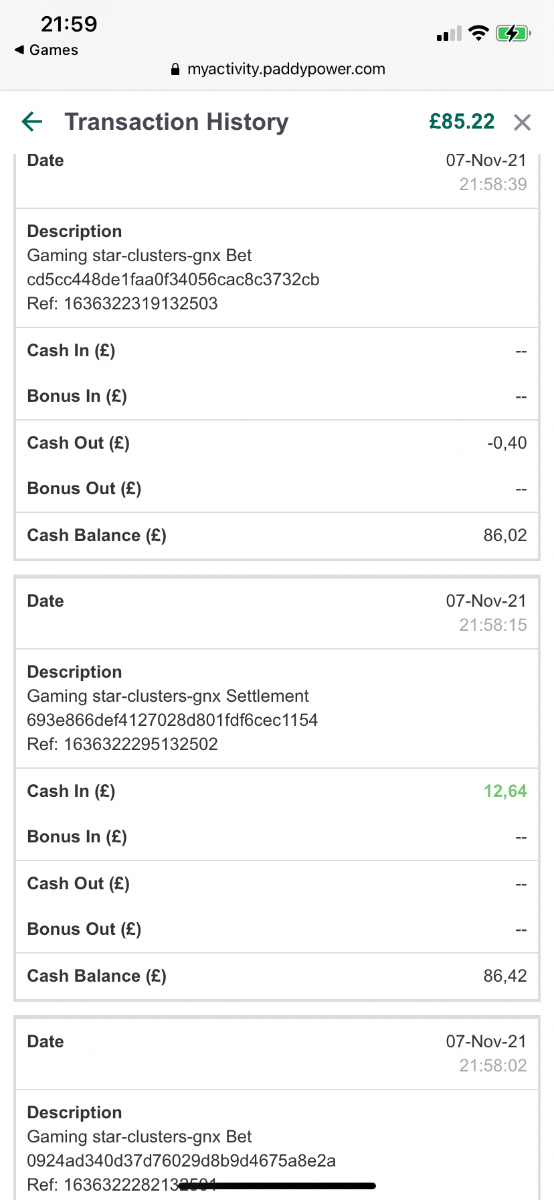The height and width of the screenshot is (1200, 554).
Task: Tap the -0,40 Cash Out value
Action: point(506,443)
